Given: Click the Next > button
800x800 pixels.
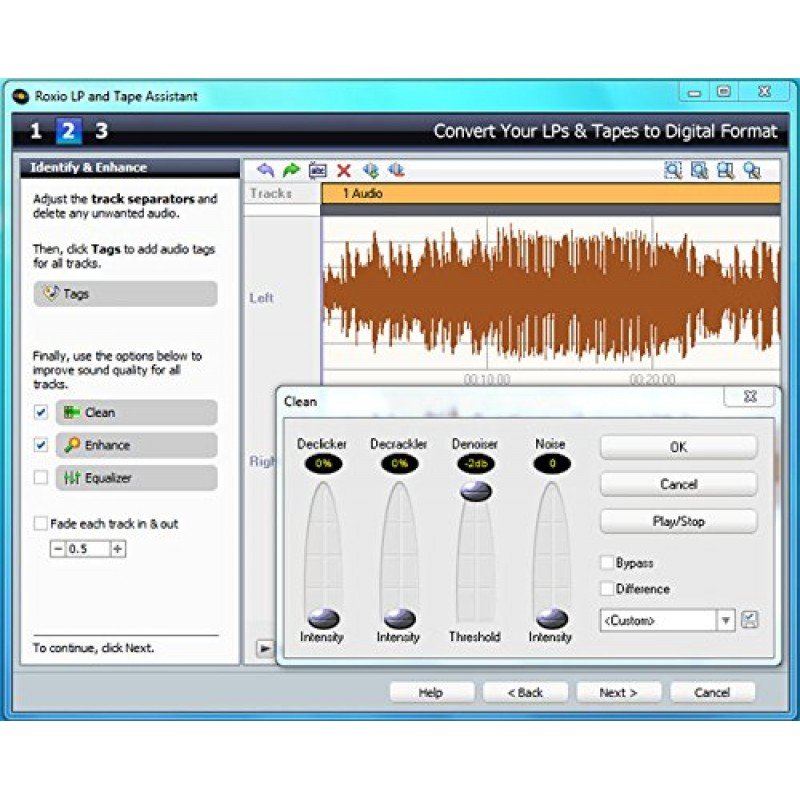Looking at the screenshot, I should tap(618, 692).
